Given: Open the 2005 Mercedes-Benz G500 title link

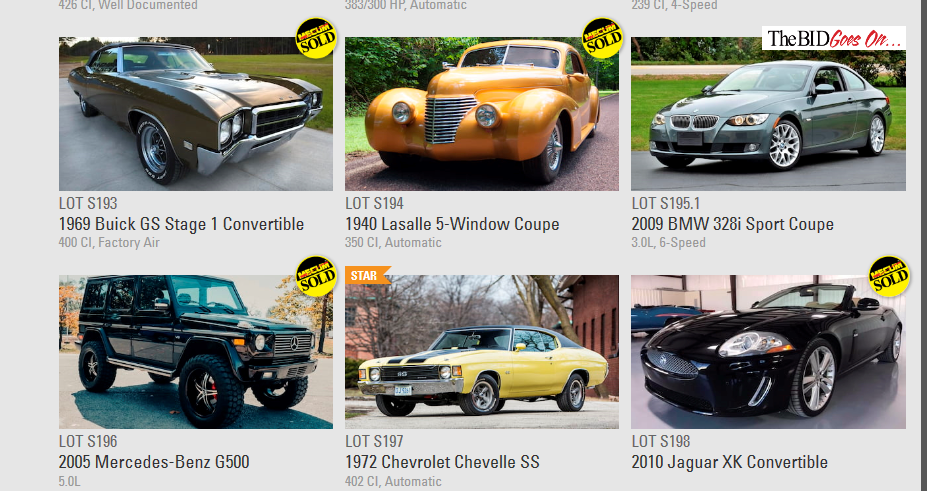Looking at the screenshot, I should point(154,462).
